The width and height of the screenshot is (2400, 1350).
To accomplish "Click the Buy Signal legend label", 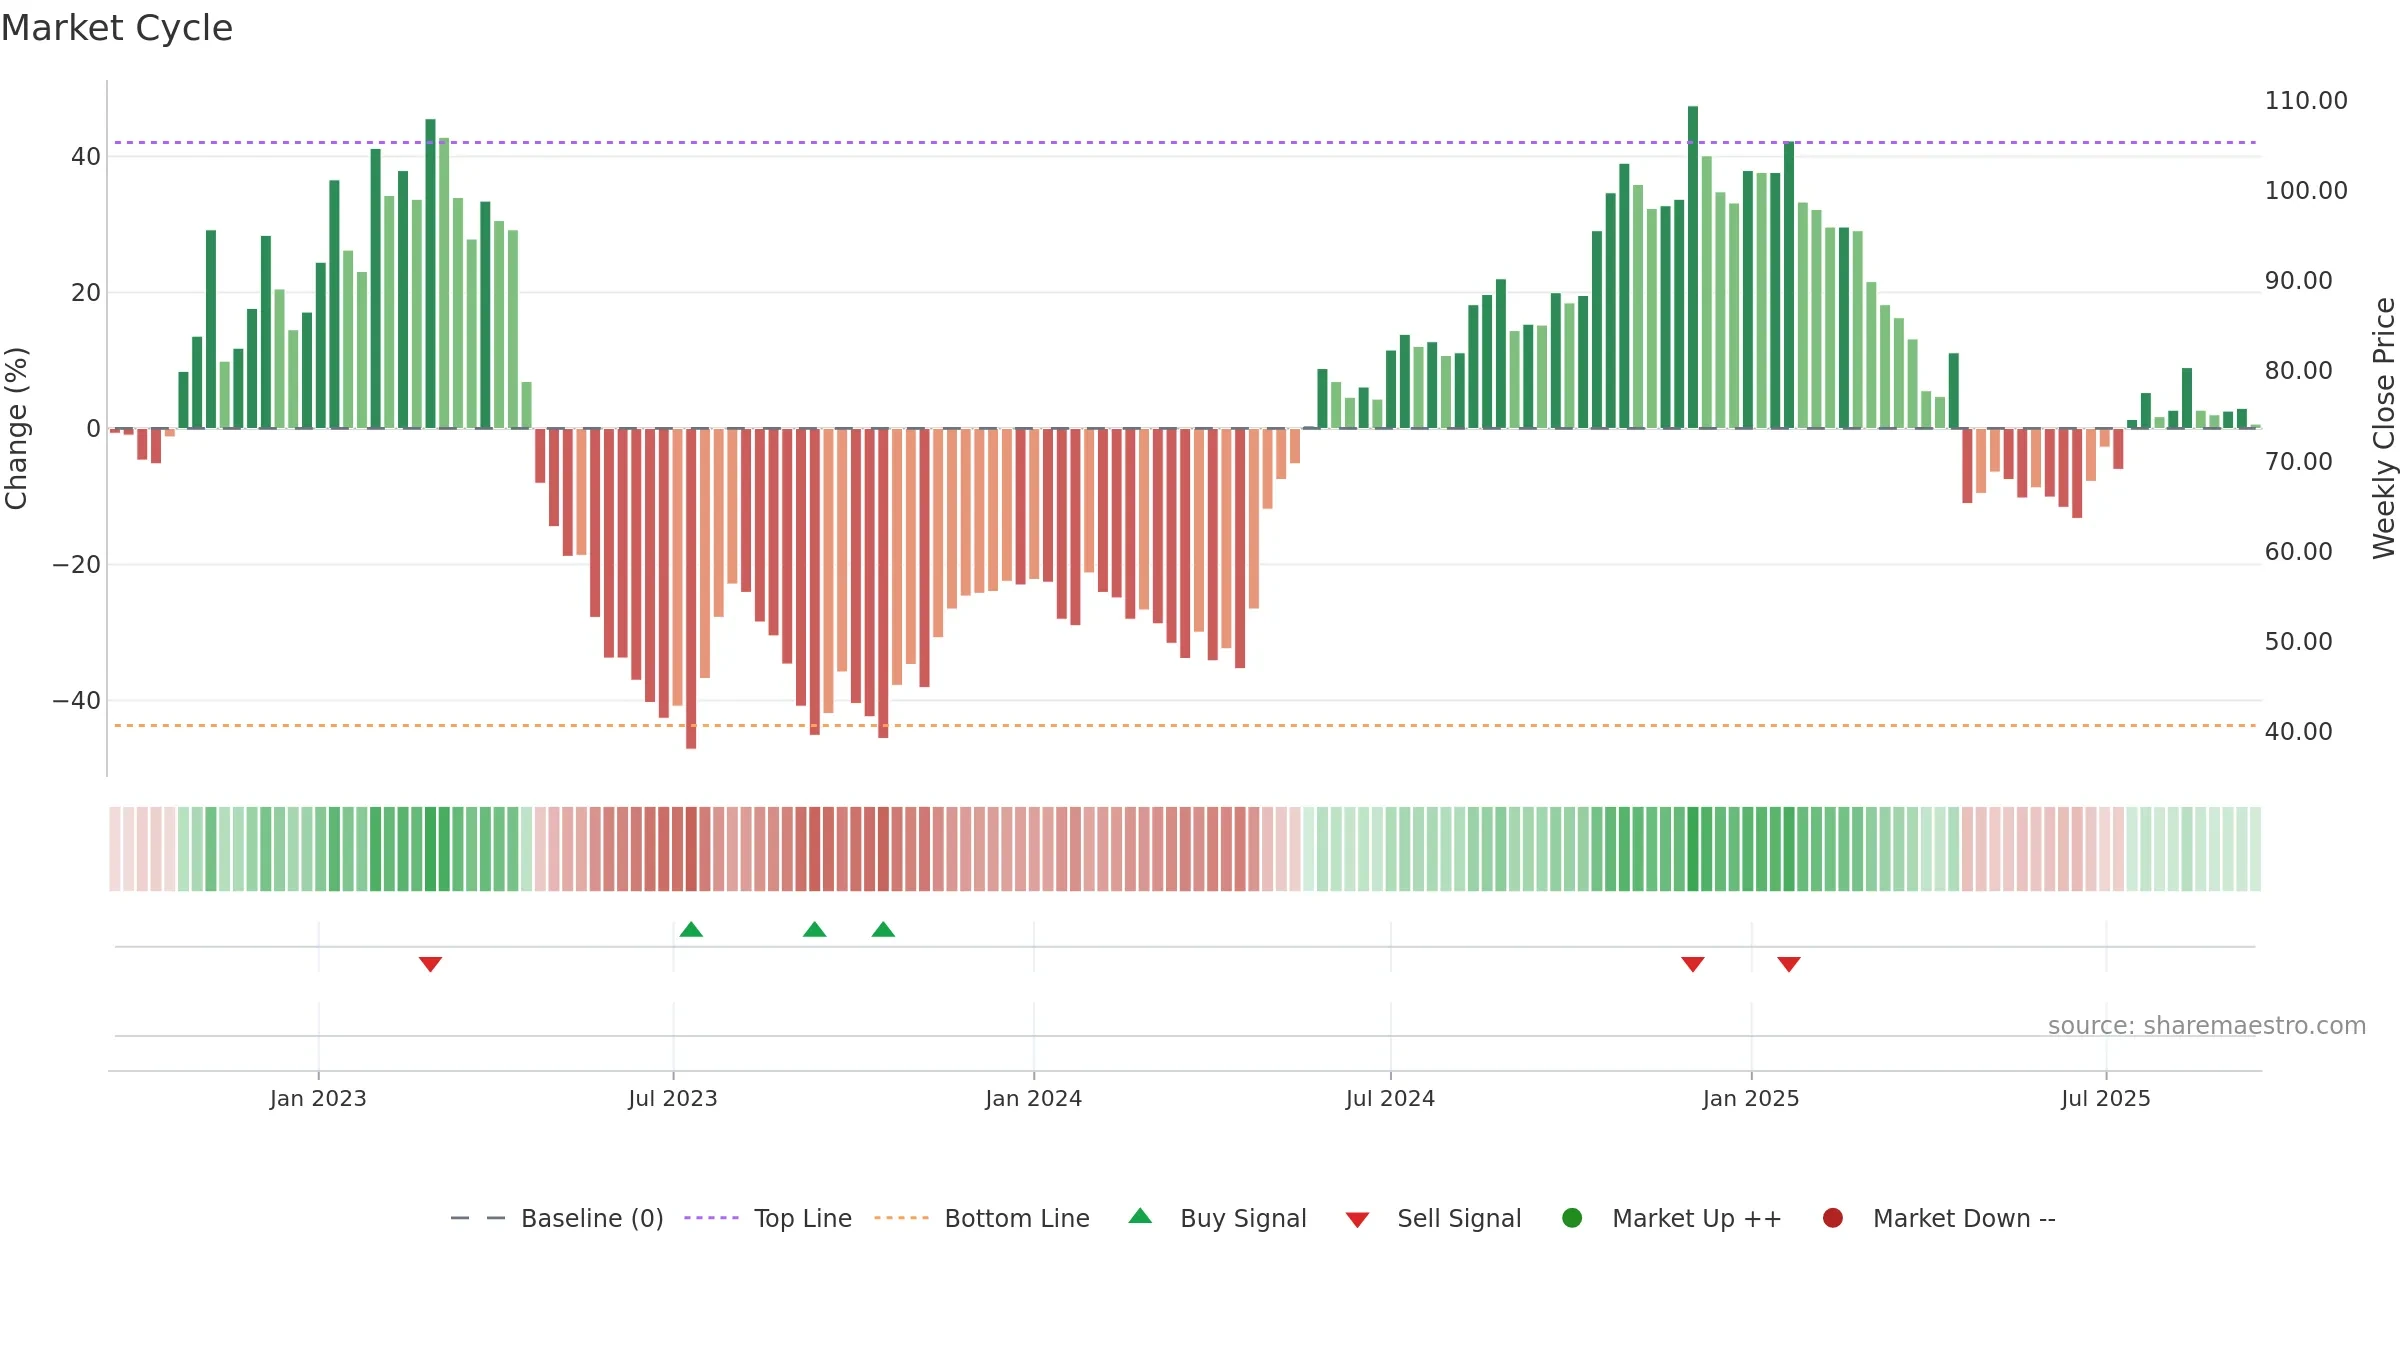I will [1243, 1218].
